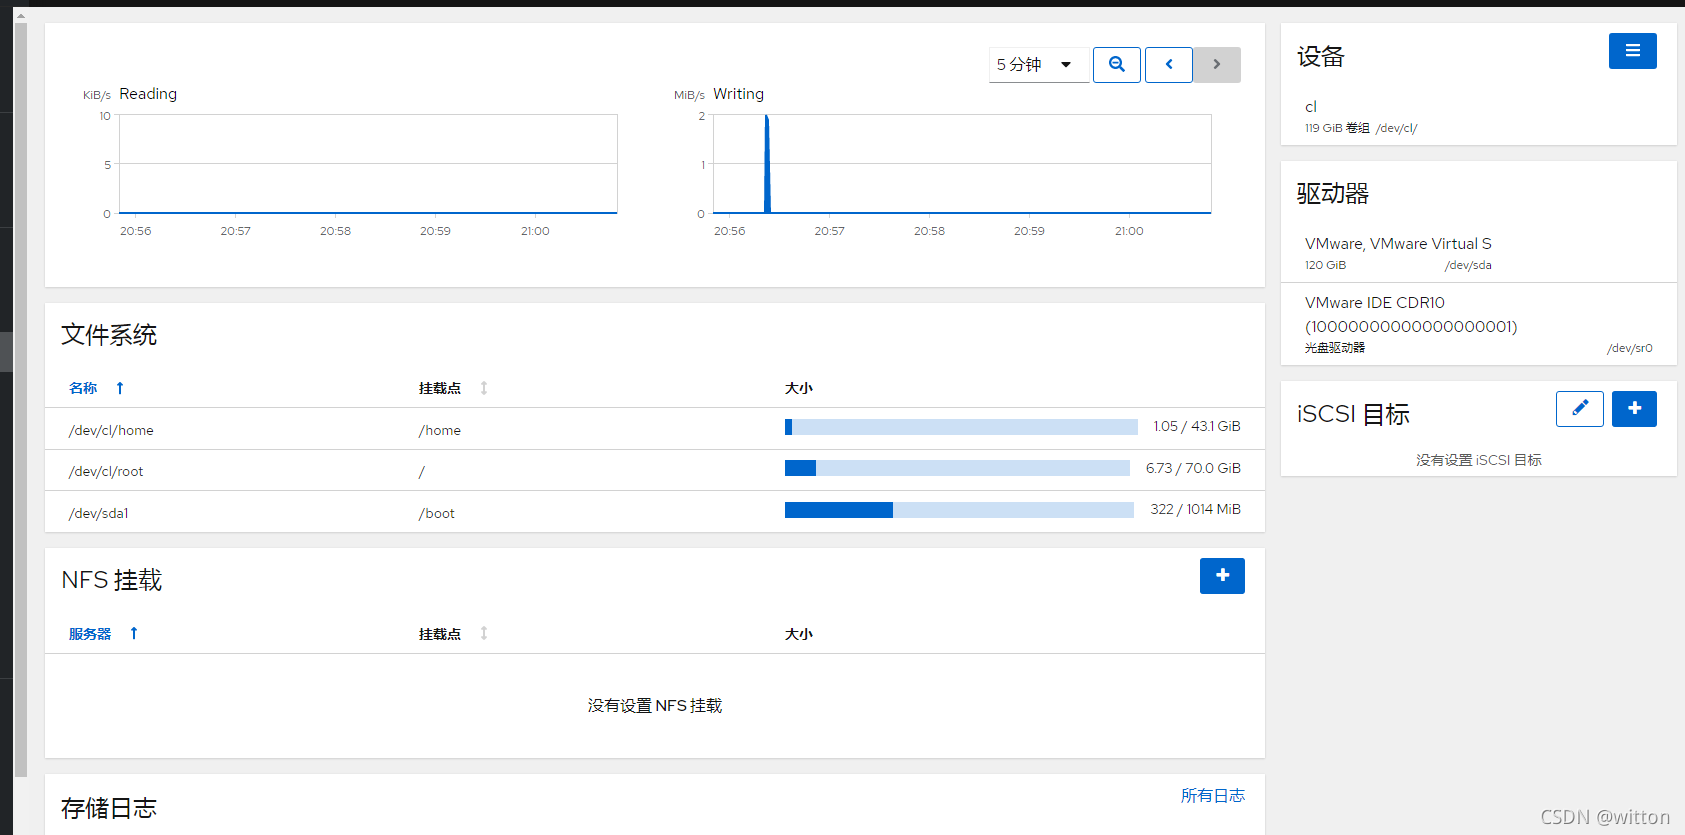Sort filesystems by name arrow
Viewport: 1685px width, 835px height.
click(120, 388)
